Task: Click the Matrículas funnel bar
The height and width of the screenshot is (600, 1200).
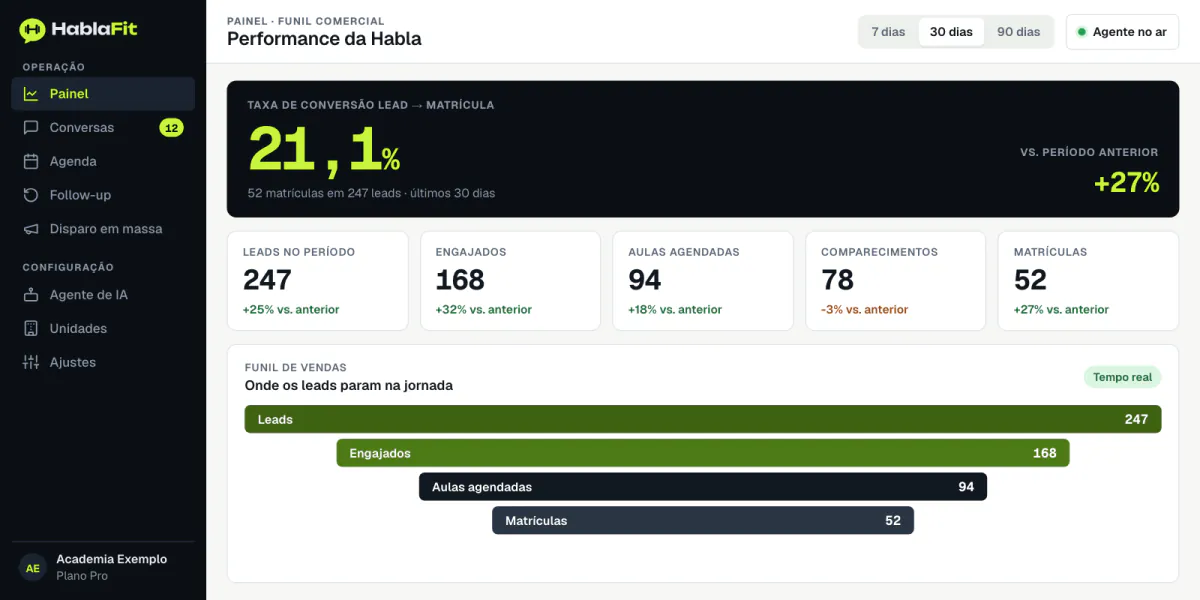Action: tap(703, 521)
